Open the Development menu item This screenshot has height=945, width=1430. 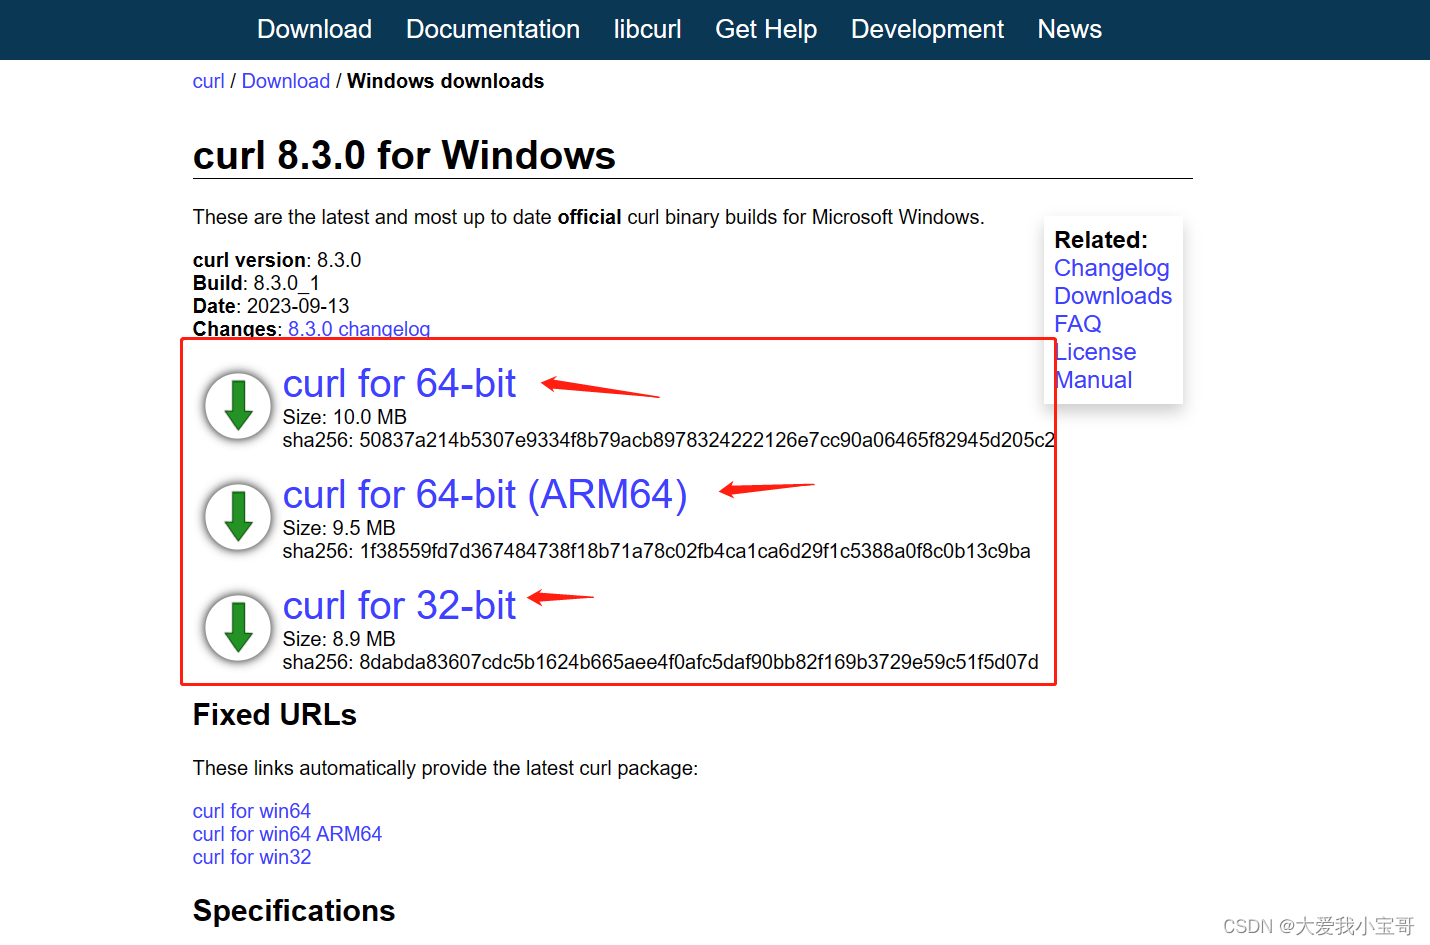pos(927,29)
